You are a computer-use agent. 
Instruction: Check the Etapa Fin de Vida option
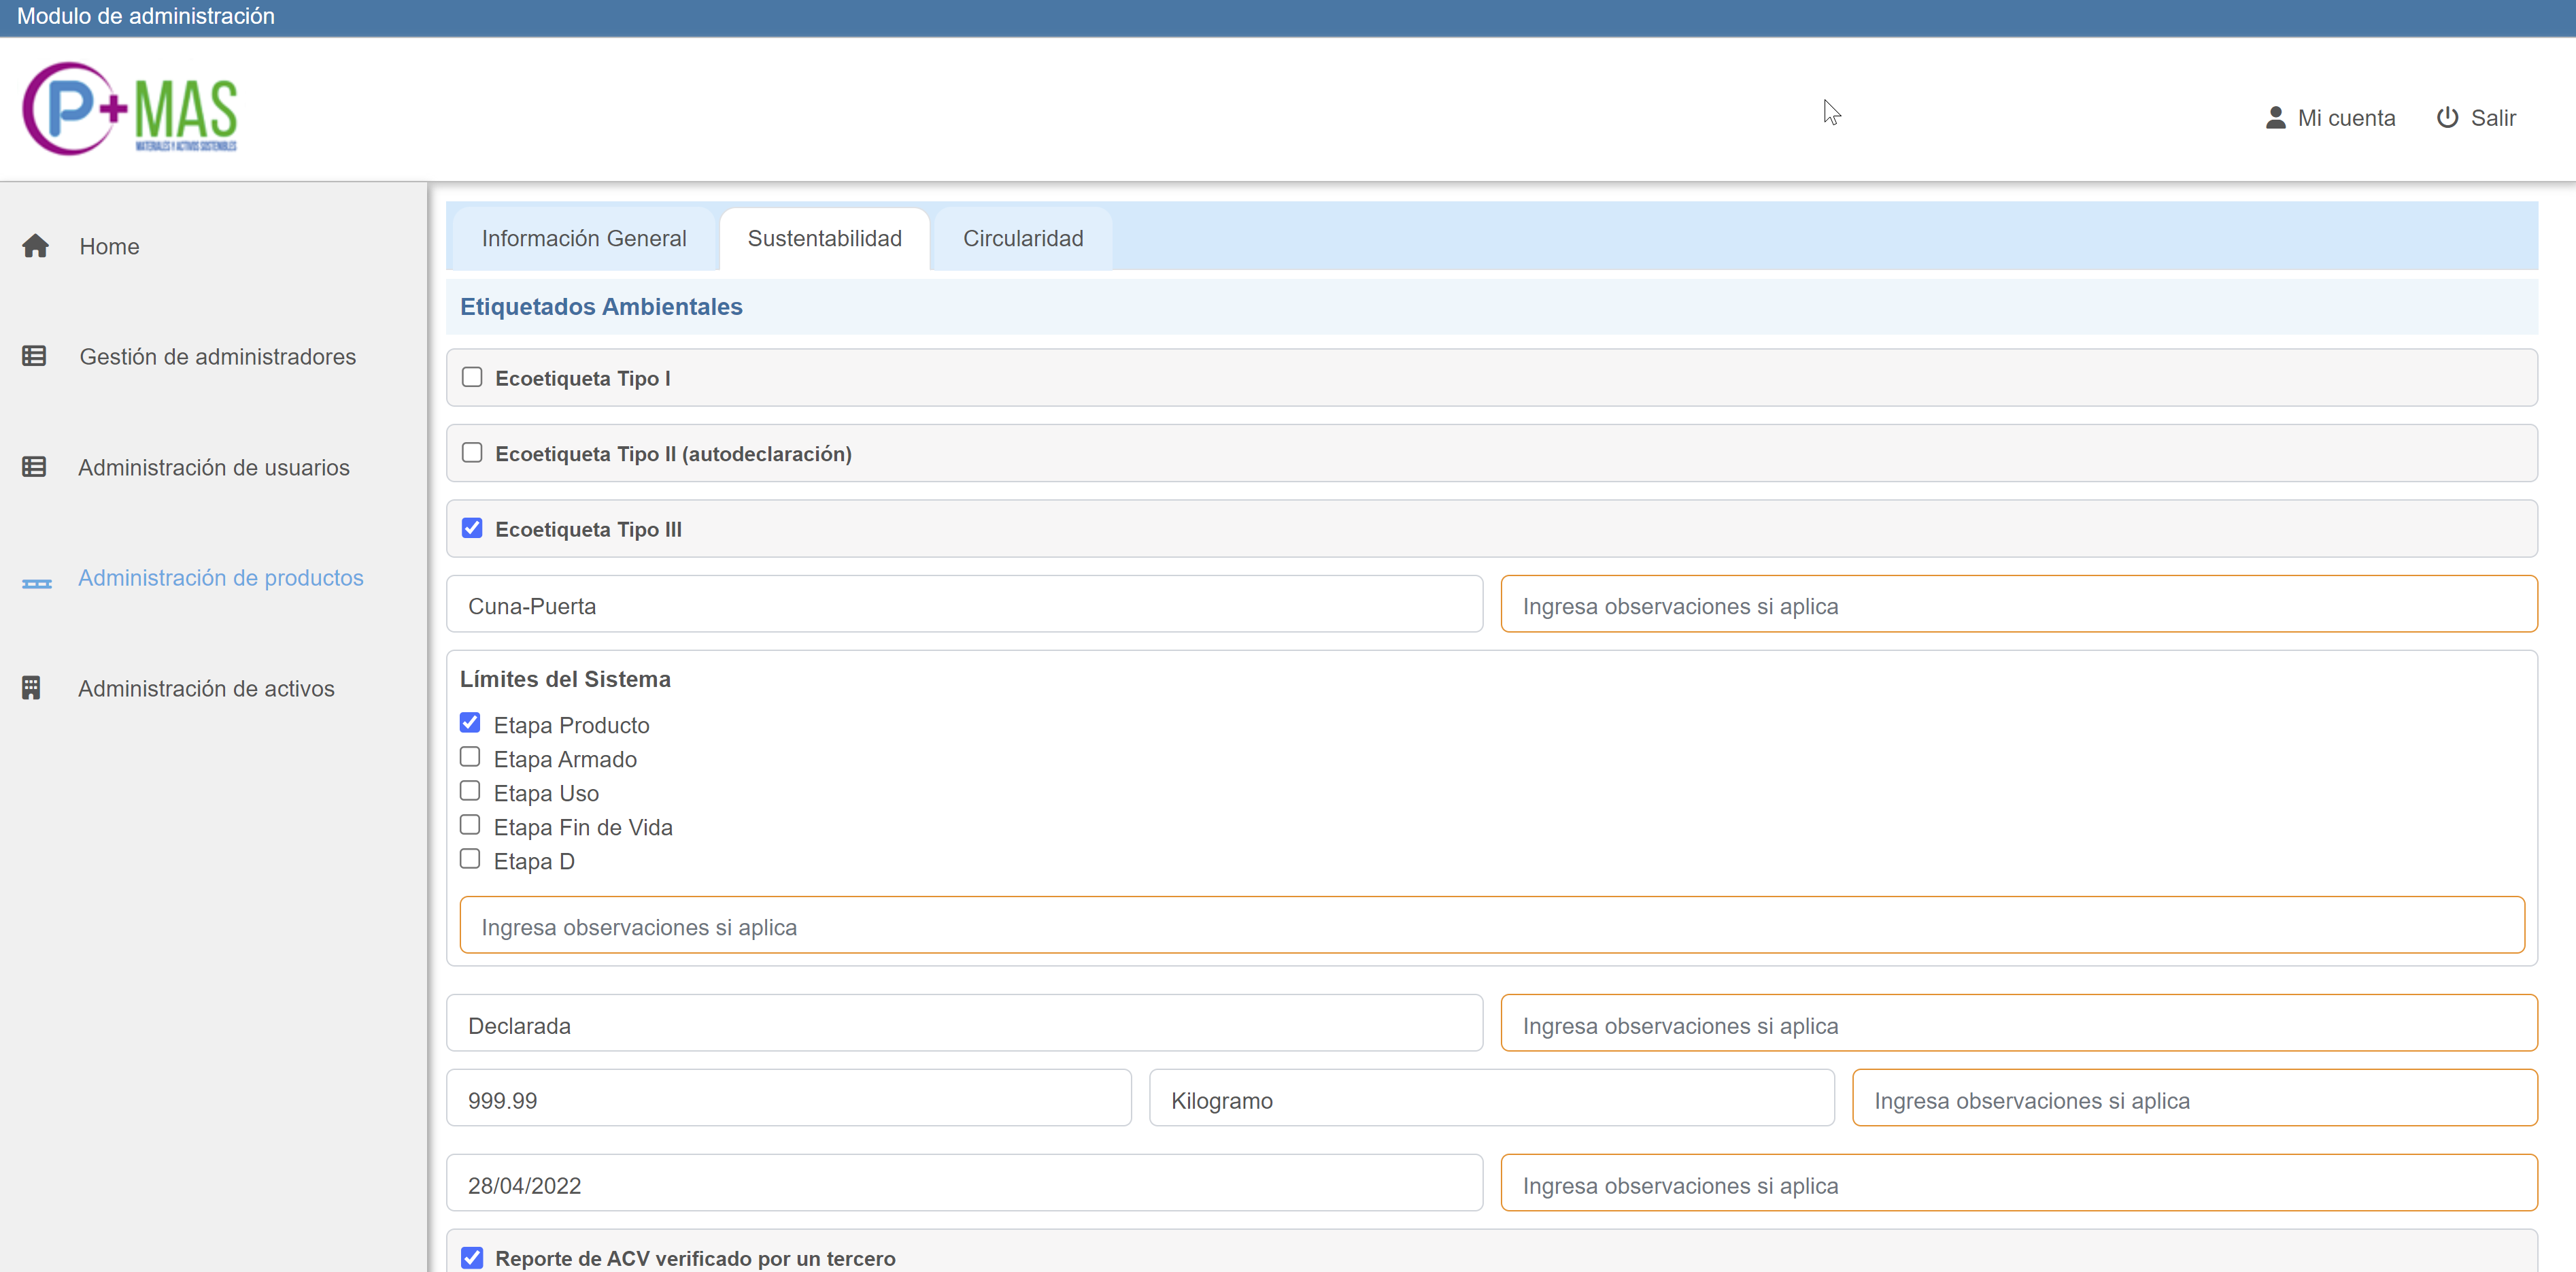(470, 825)
